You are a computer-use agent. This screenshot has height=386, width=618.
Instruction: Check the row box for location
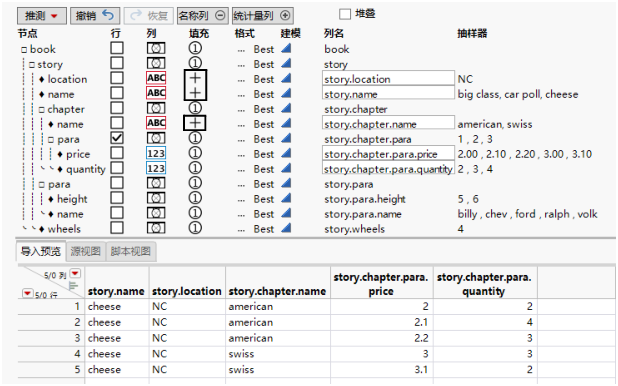(x=117, y=78)
